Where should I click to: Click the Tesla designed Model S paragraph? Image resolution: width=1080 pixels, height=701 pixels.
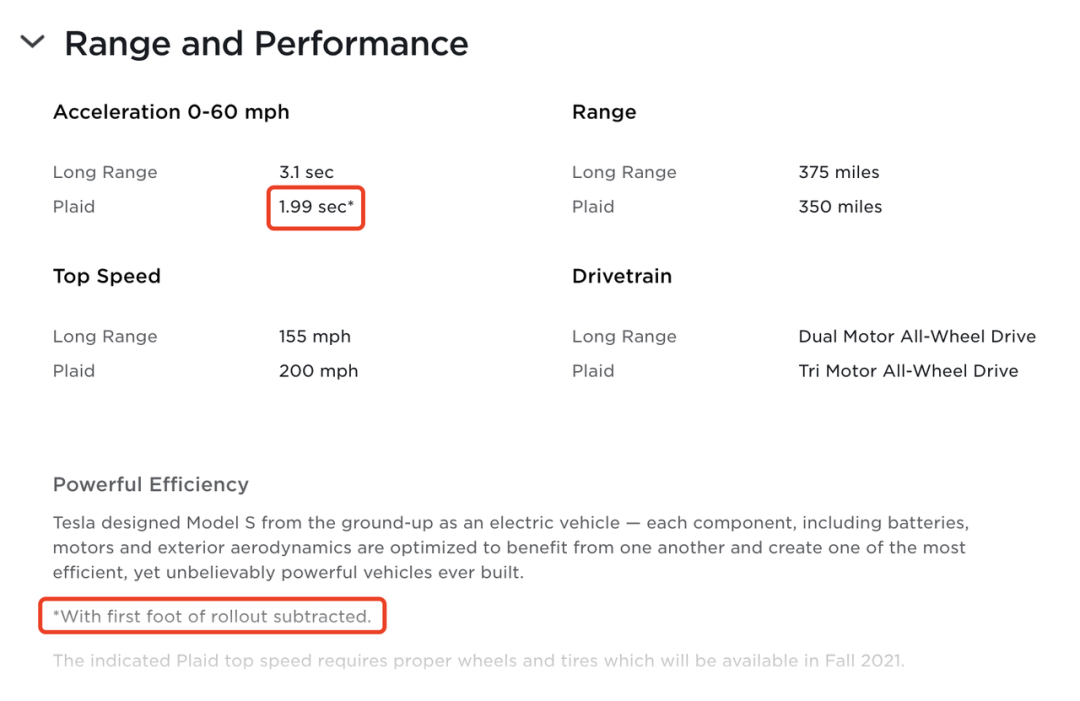[x=510, y=548]
